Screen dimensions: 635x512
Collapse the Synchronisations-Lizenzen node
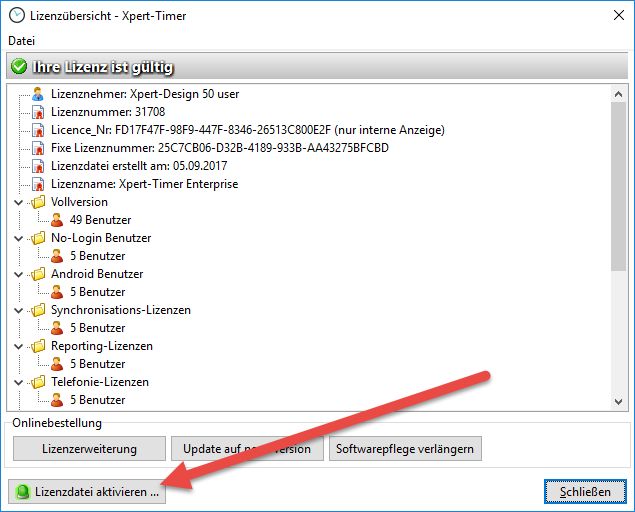(18, 310)
